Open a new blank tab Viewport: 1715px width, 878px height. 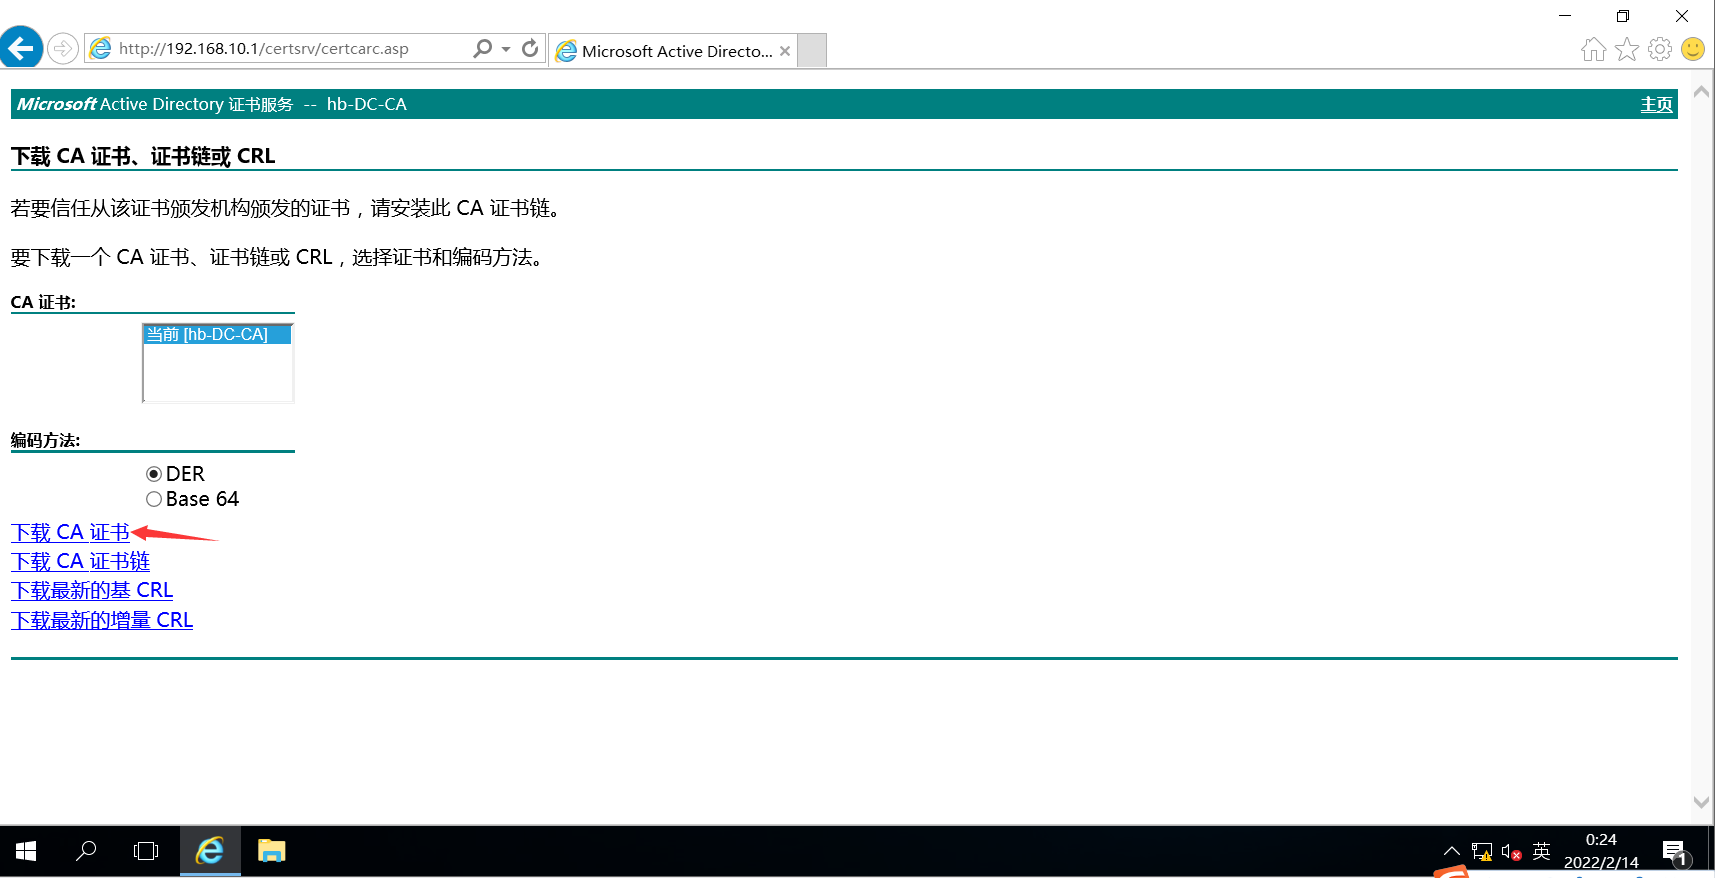pyautogui.click(x=812, y=50)
